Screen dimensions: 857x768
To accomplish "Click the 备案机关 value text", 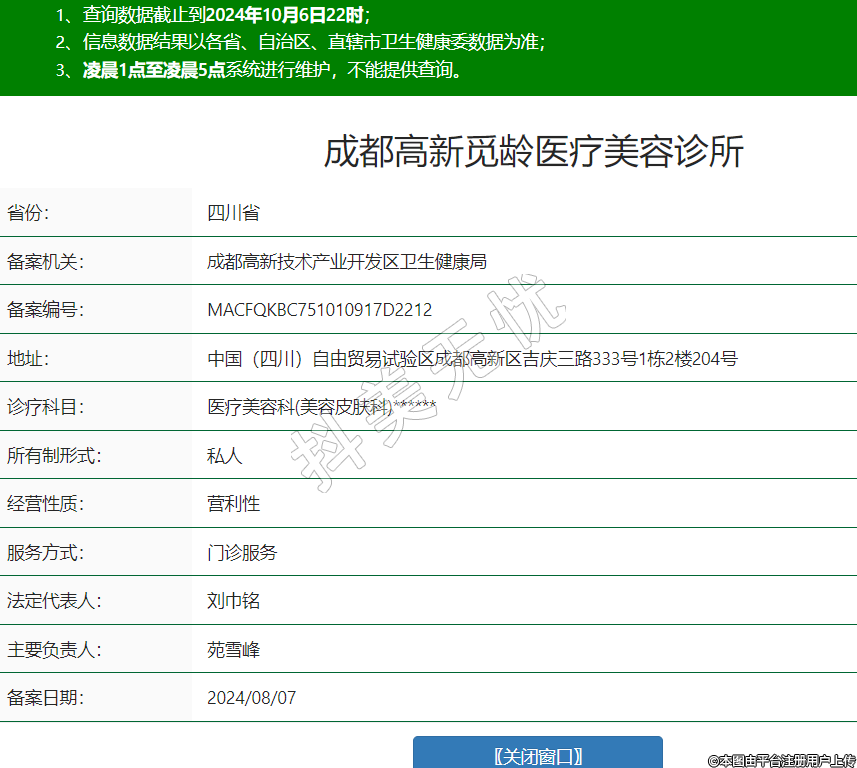I will click(x=346, y=262).
